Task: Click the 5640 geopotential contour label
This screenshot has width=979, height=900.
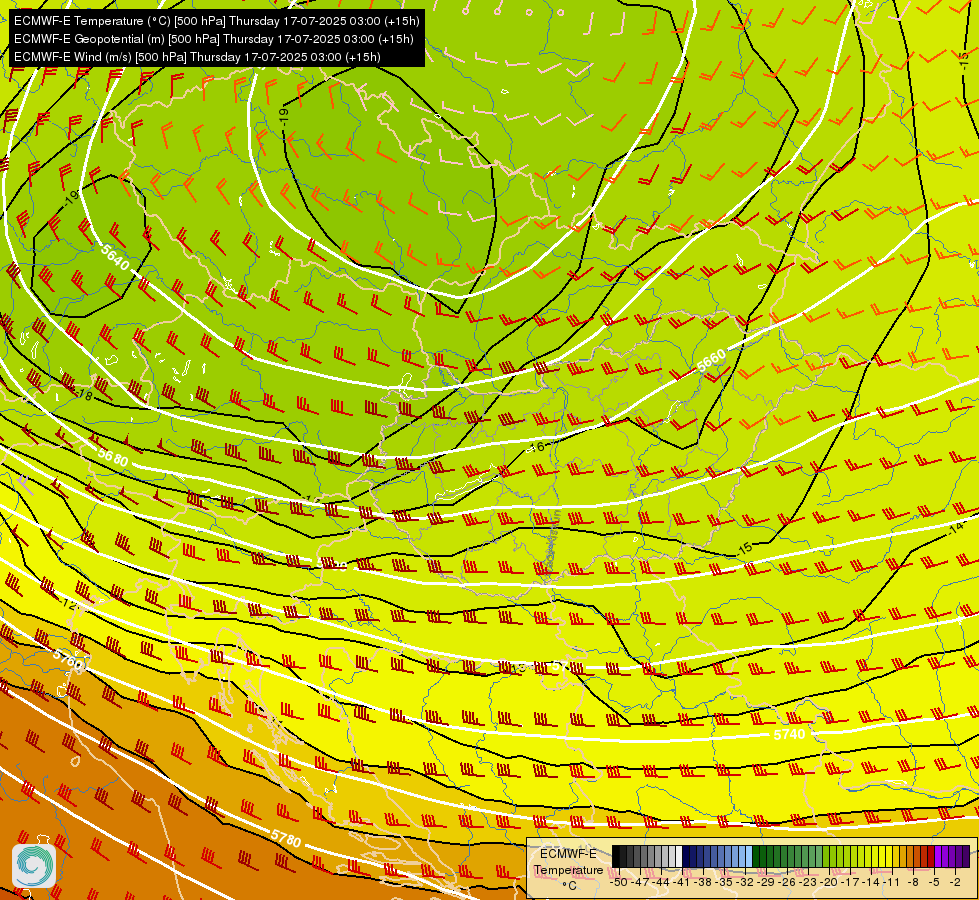Action: (x=116, y=257)
